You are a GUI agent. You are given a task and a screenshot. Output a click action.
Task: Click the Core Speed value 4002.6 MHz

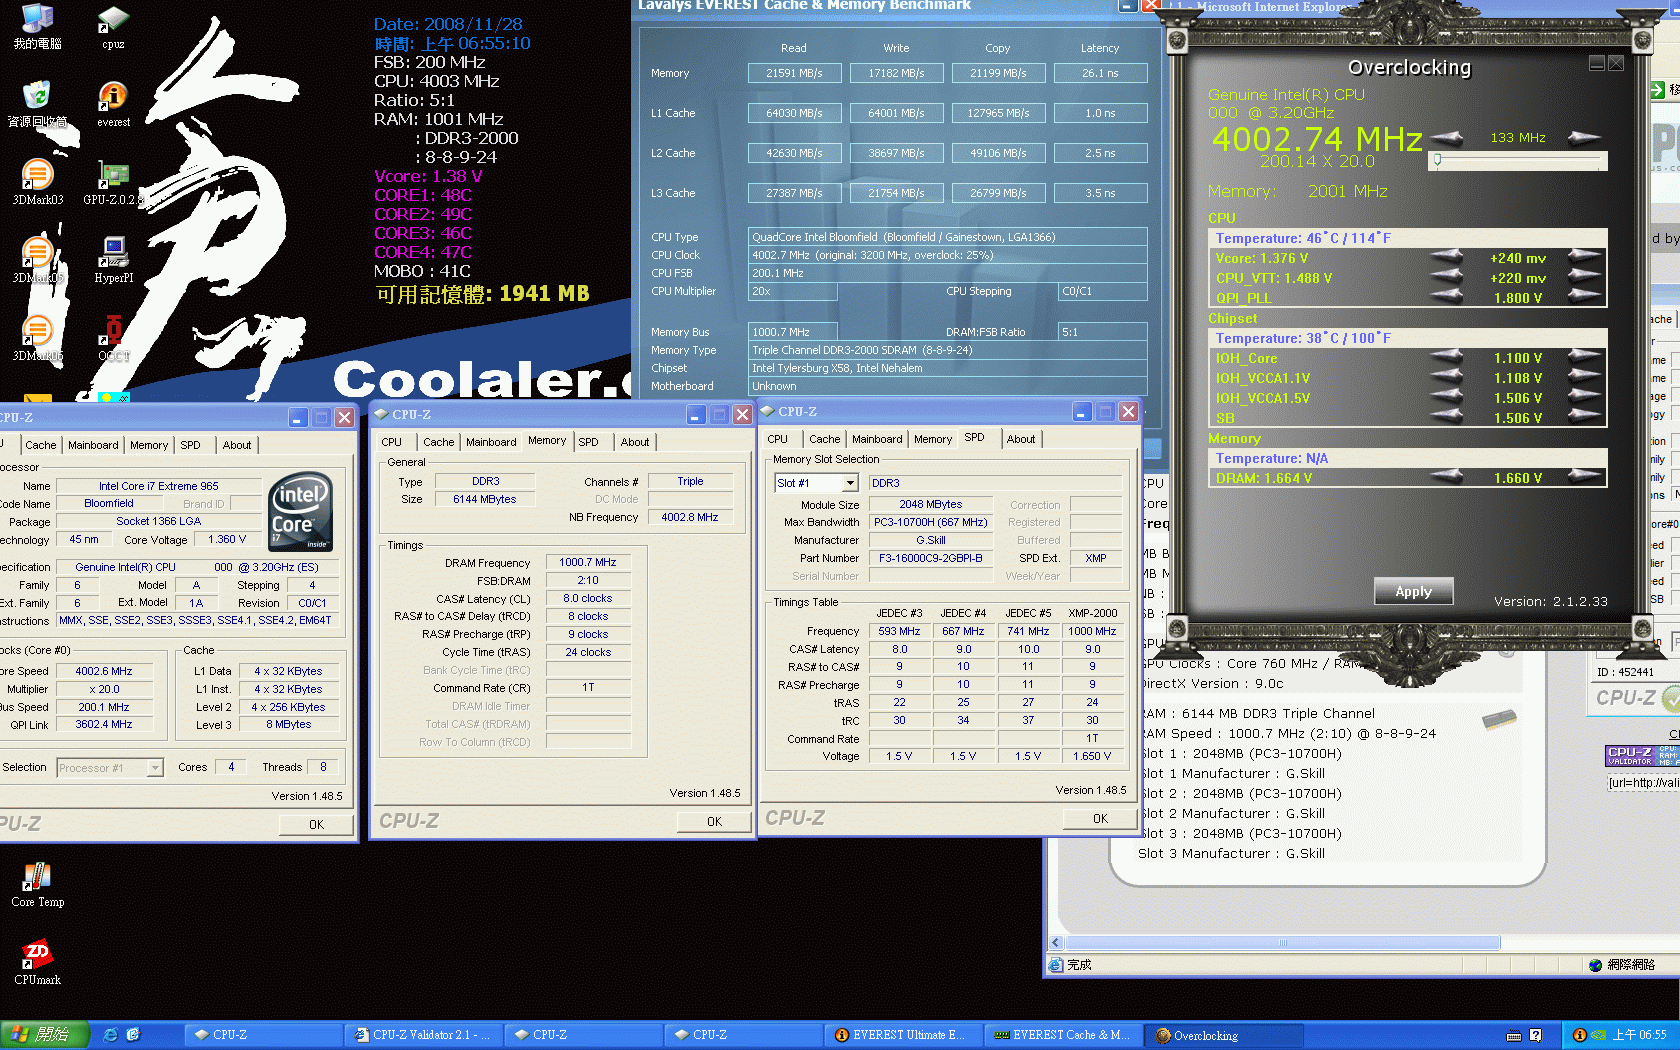click(x=104, y=671)
